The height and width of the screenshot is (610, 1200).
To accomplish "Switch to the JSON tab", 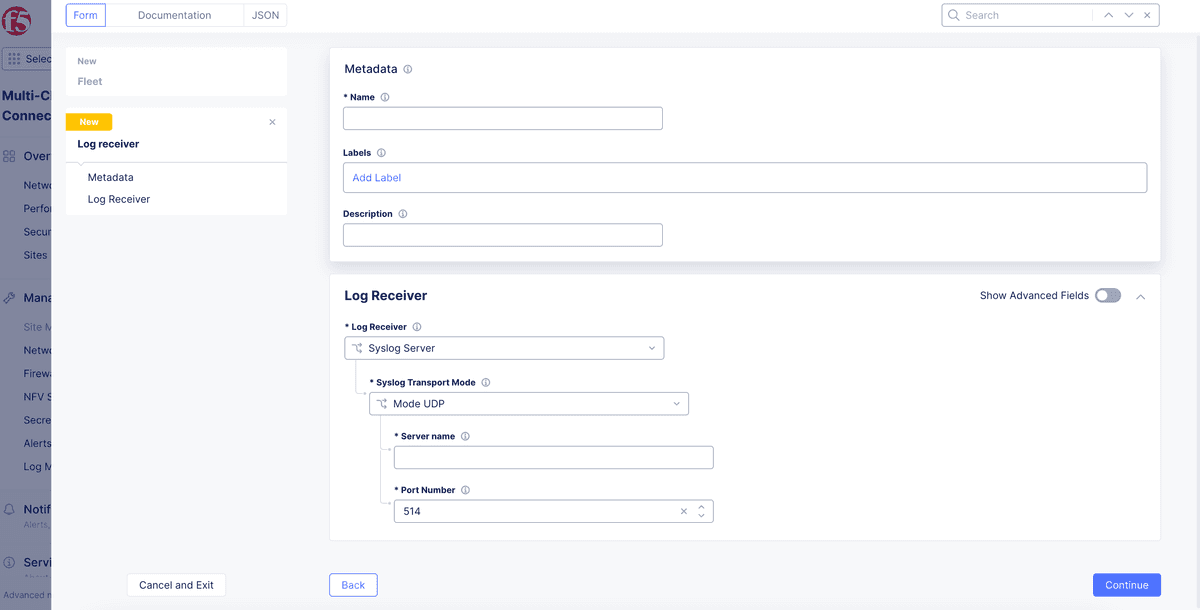I will click(x=265, y=15).
